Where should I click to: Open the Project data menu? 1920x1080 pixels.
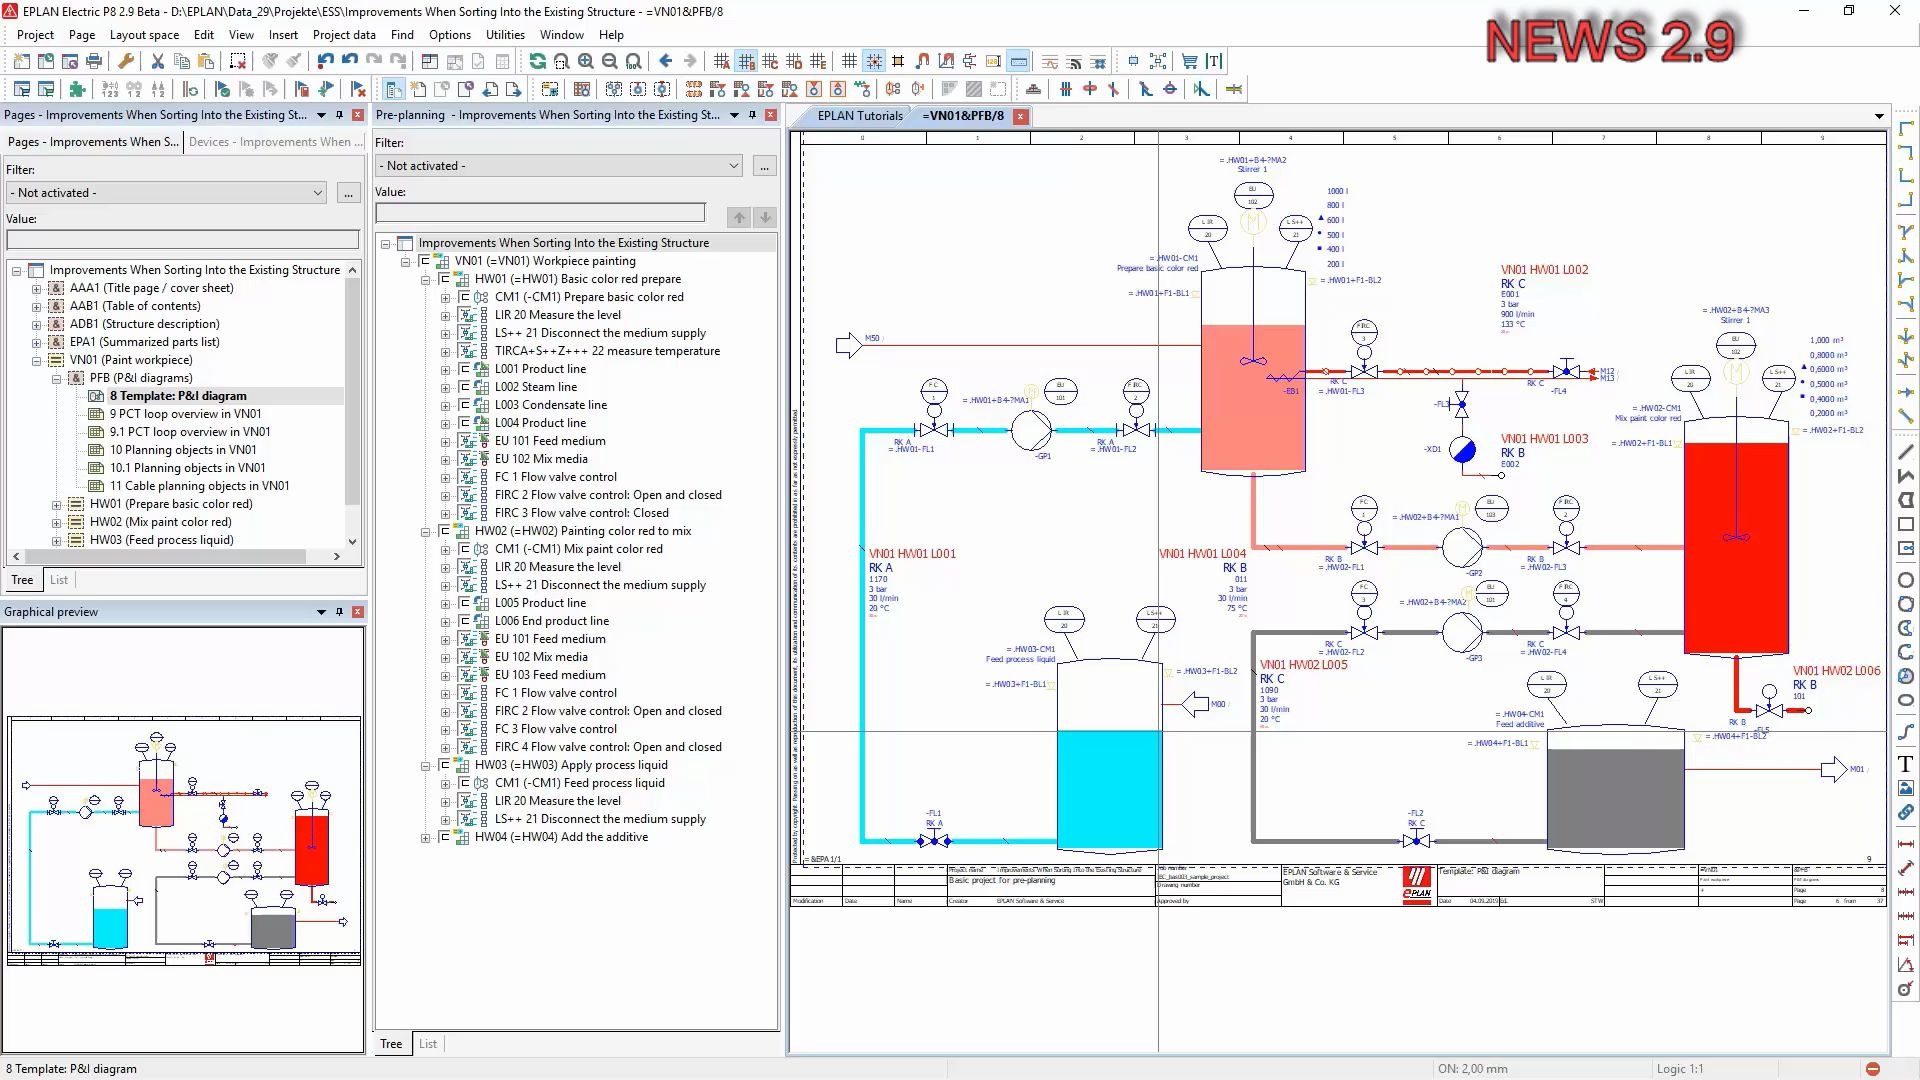point(344,34)
